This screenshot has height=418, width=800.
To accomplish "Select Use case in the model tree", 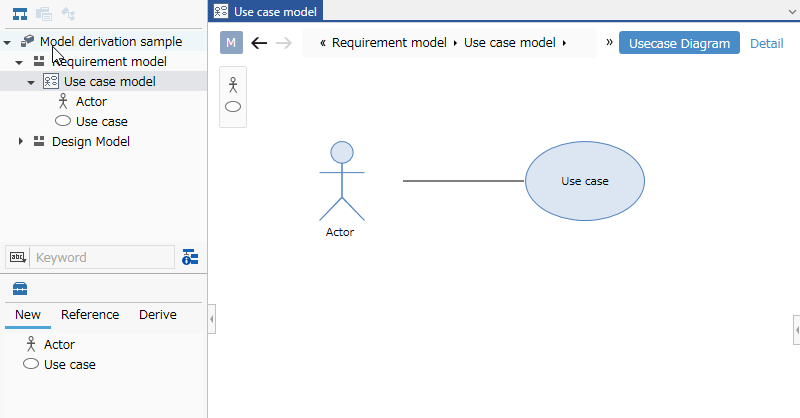I will pos(102,121).
